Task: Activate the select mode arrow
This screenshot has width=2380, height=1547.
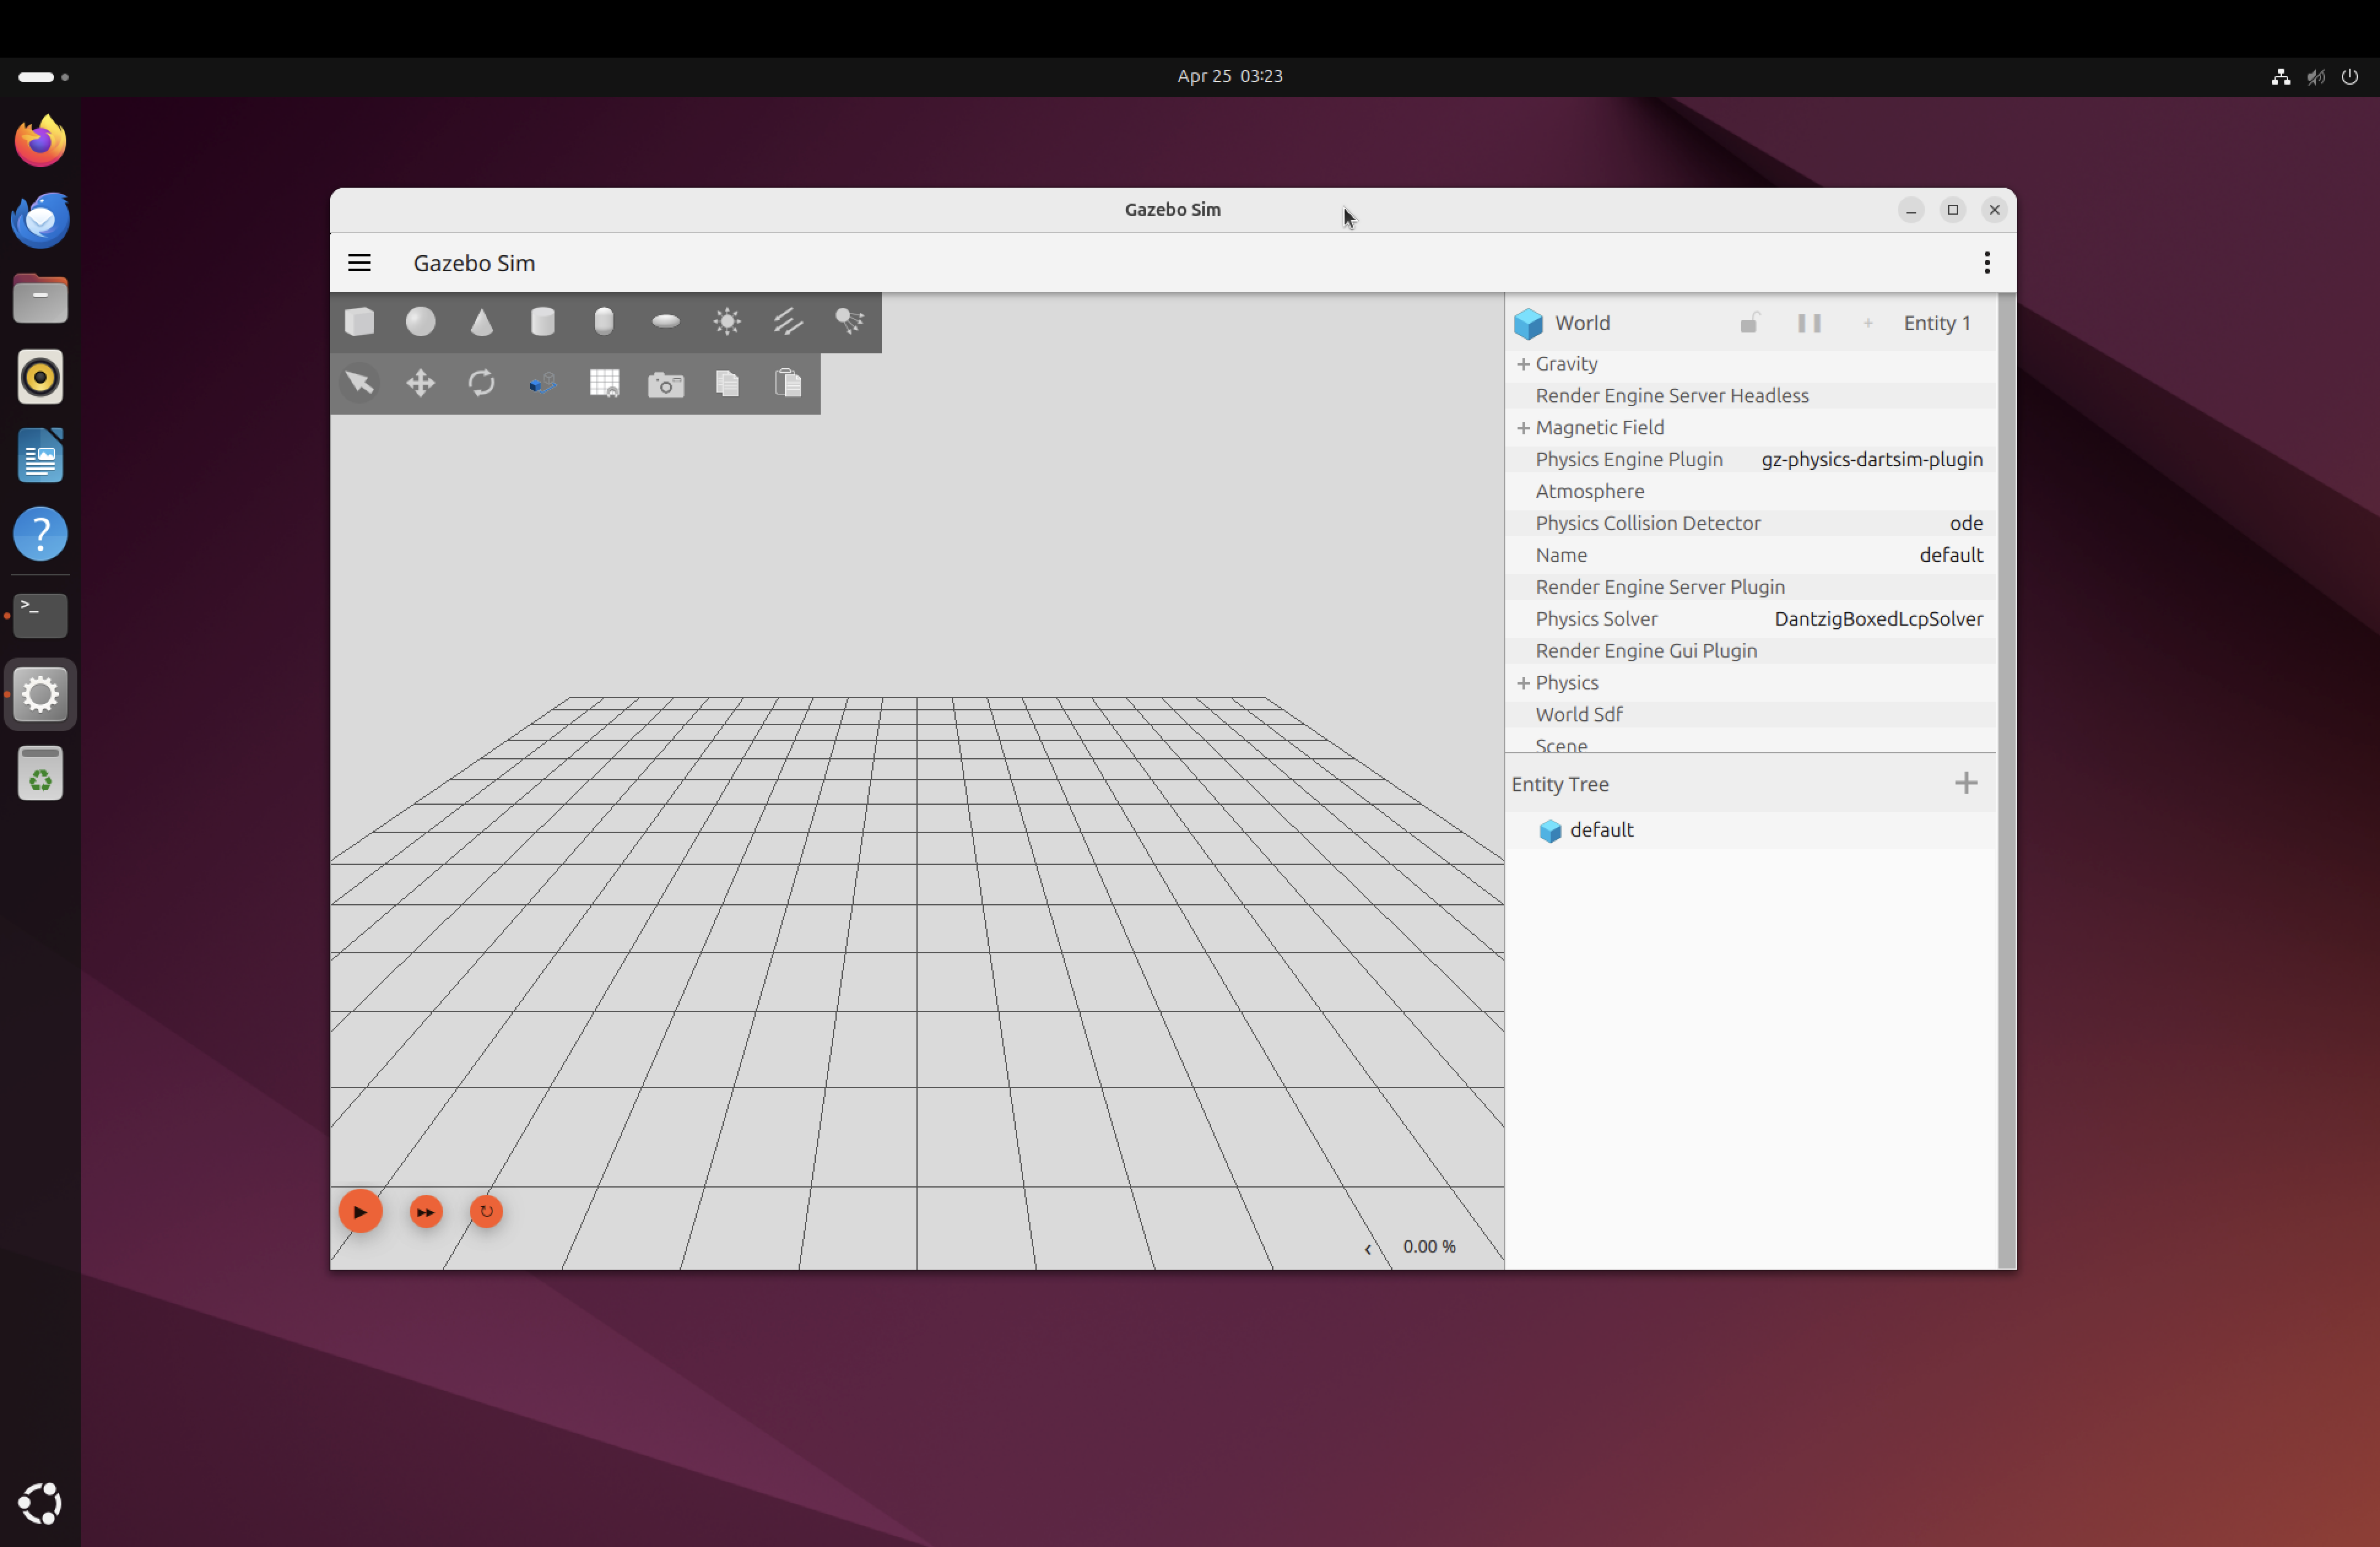Action: (360, 383)
